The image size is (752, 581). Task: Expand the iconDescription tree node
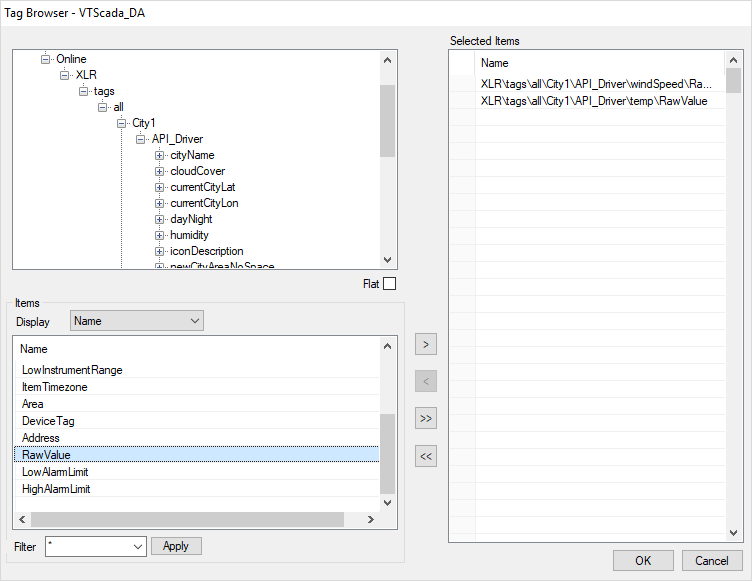point(159,251)
